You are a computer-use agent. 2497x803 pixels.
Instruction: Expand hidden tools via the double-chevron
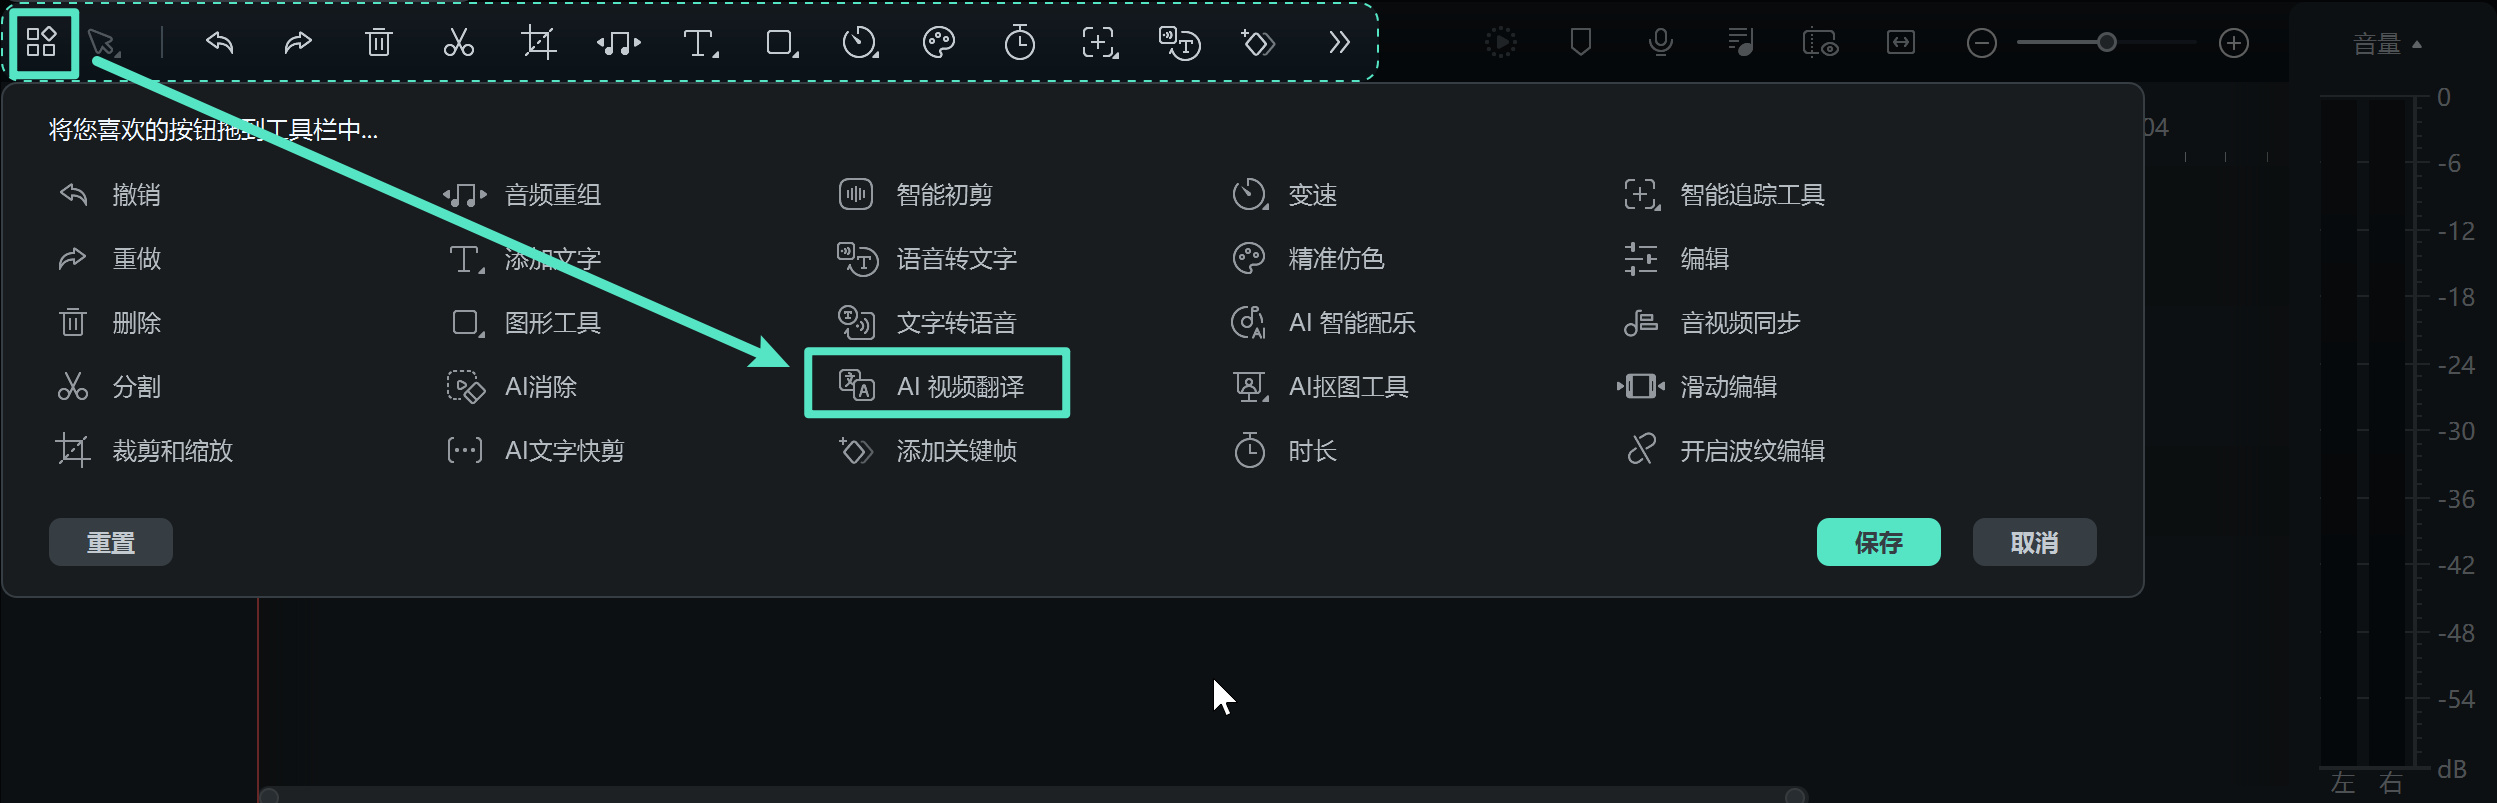pyautogui.click(x=1338, y=43)
